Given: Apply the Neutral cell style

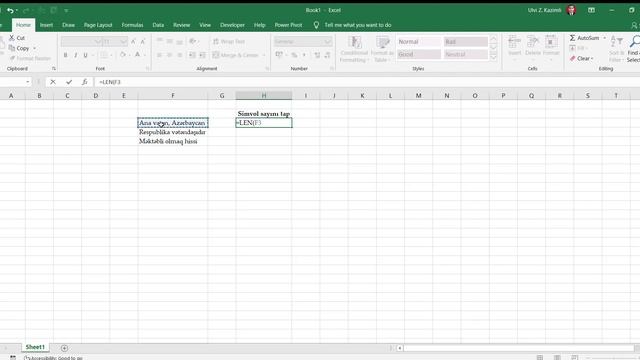Looking at the screenshot, I should tap(466, 54).
